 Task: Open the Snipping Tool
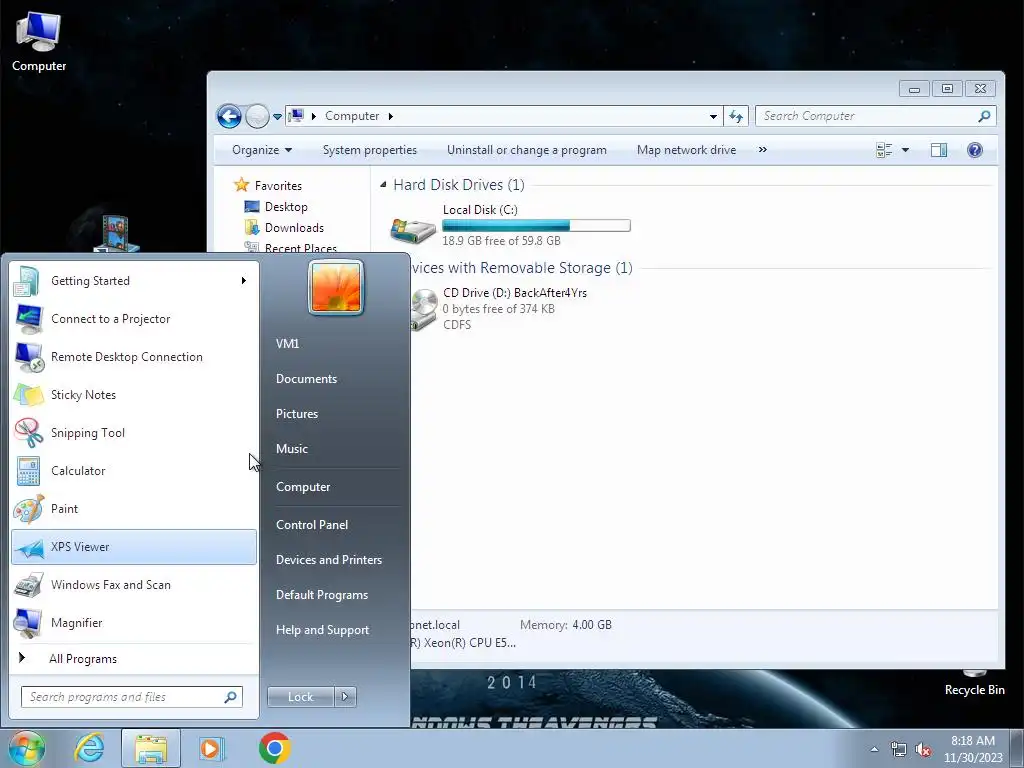tap(134, 432)
